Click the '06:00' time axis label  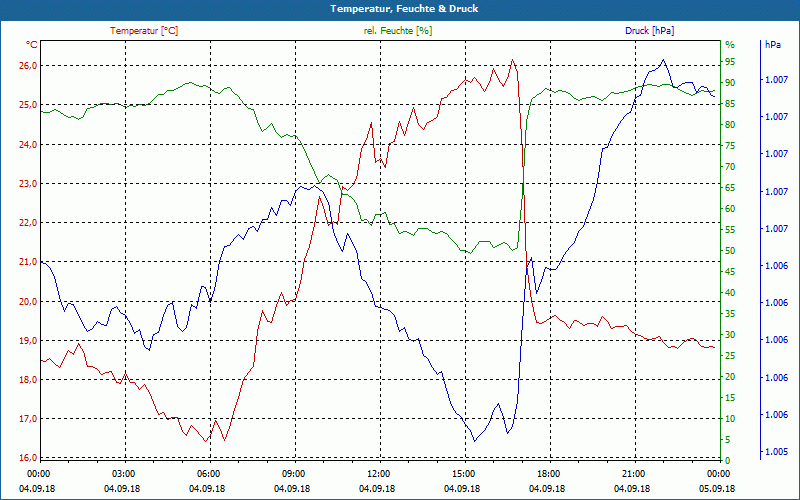pyautogui.click(x=209, y=474)
